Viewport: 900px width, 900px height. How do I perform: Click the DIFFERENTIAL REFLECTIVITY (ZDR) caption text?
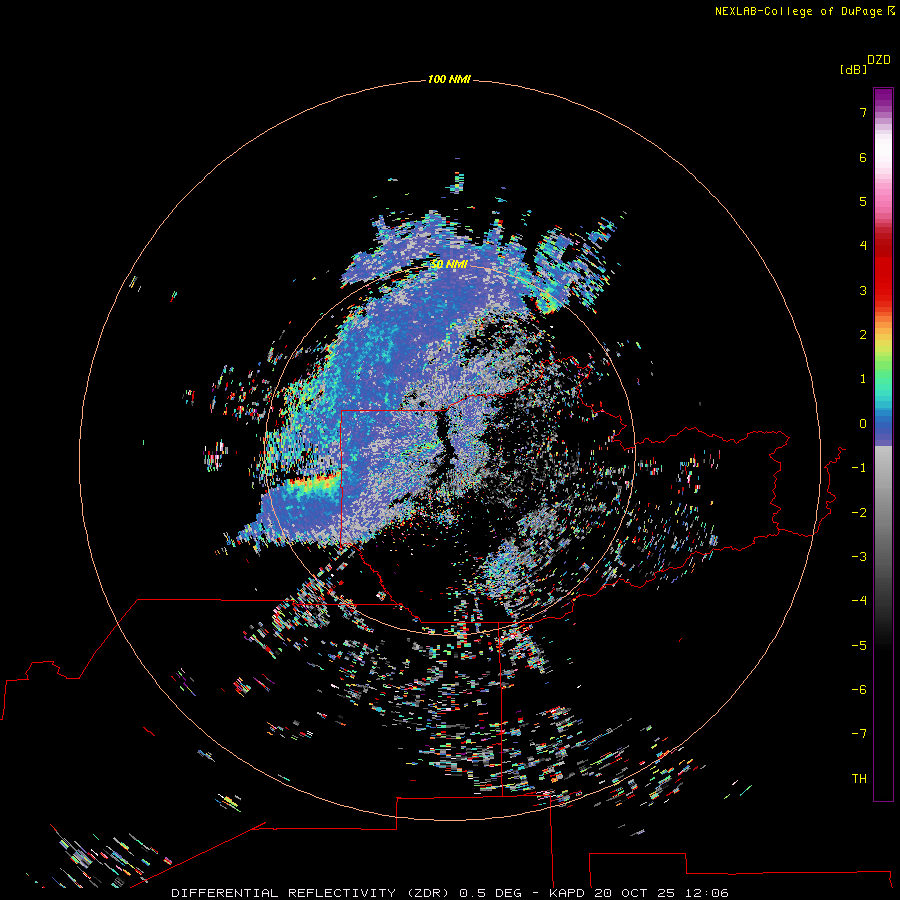click(313, 893)
